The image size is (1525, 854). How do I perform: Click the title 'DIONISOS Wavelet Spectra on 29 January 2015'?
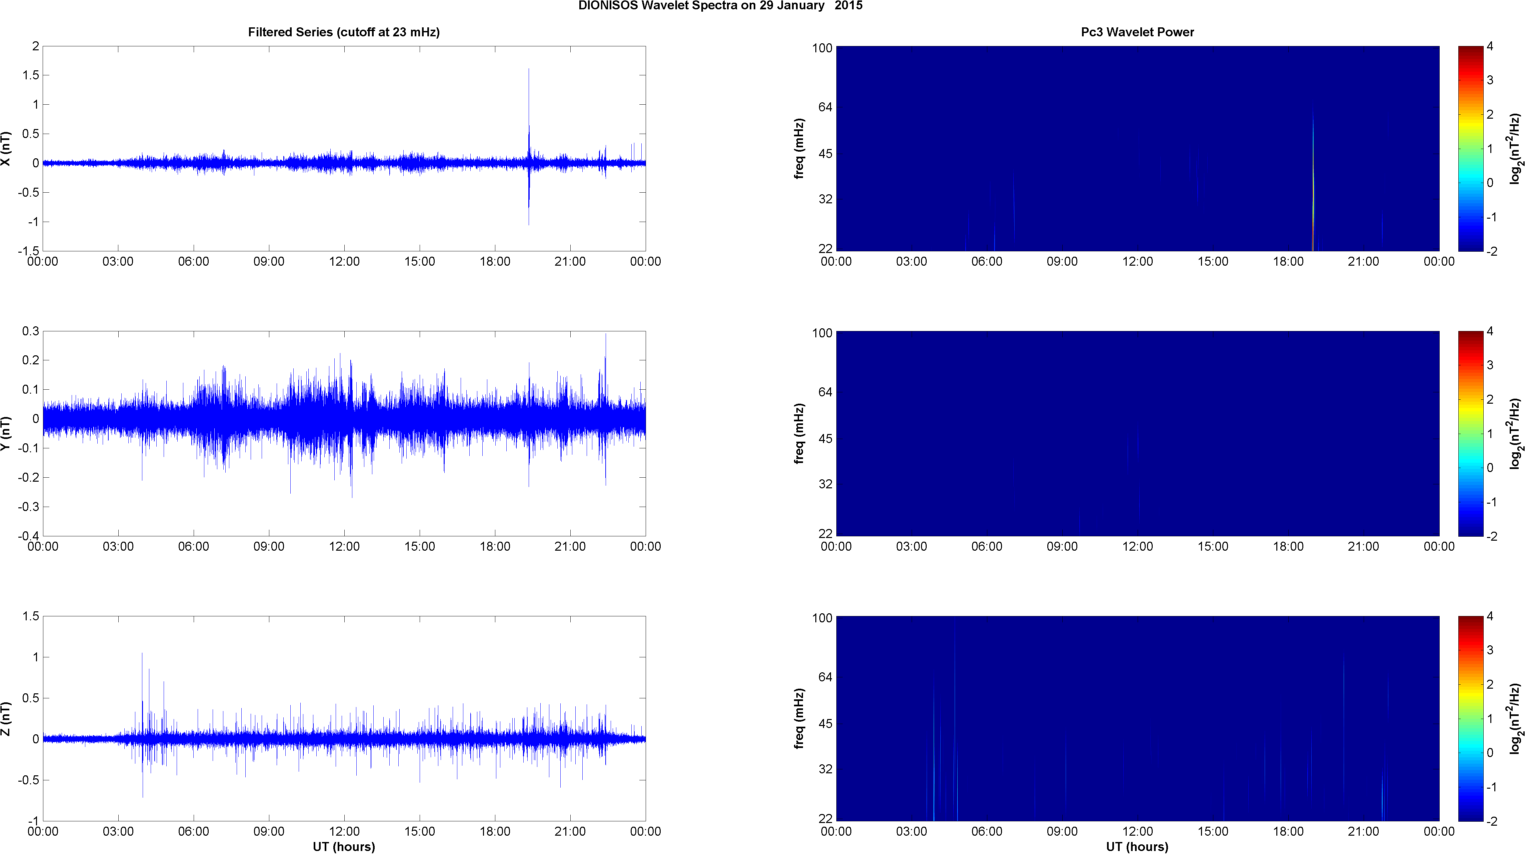[x=720, y=6]
